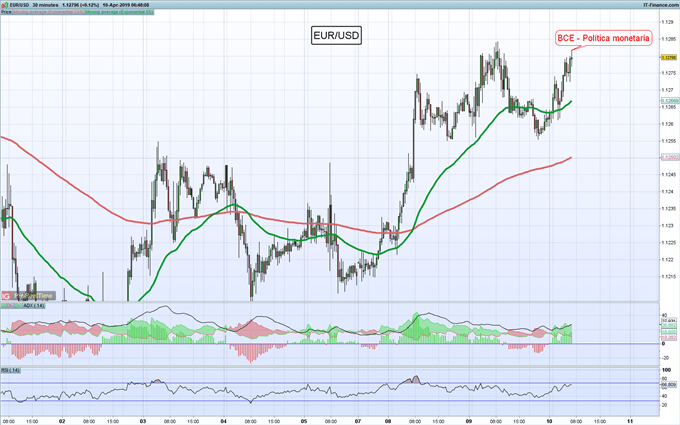Click the -20 level on the ADX axis
The image size is (680, 425).
(665, 358)
